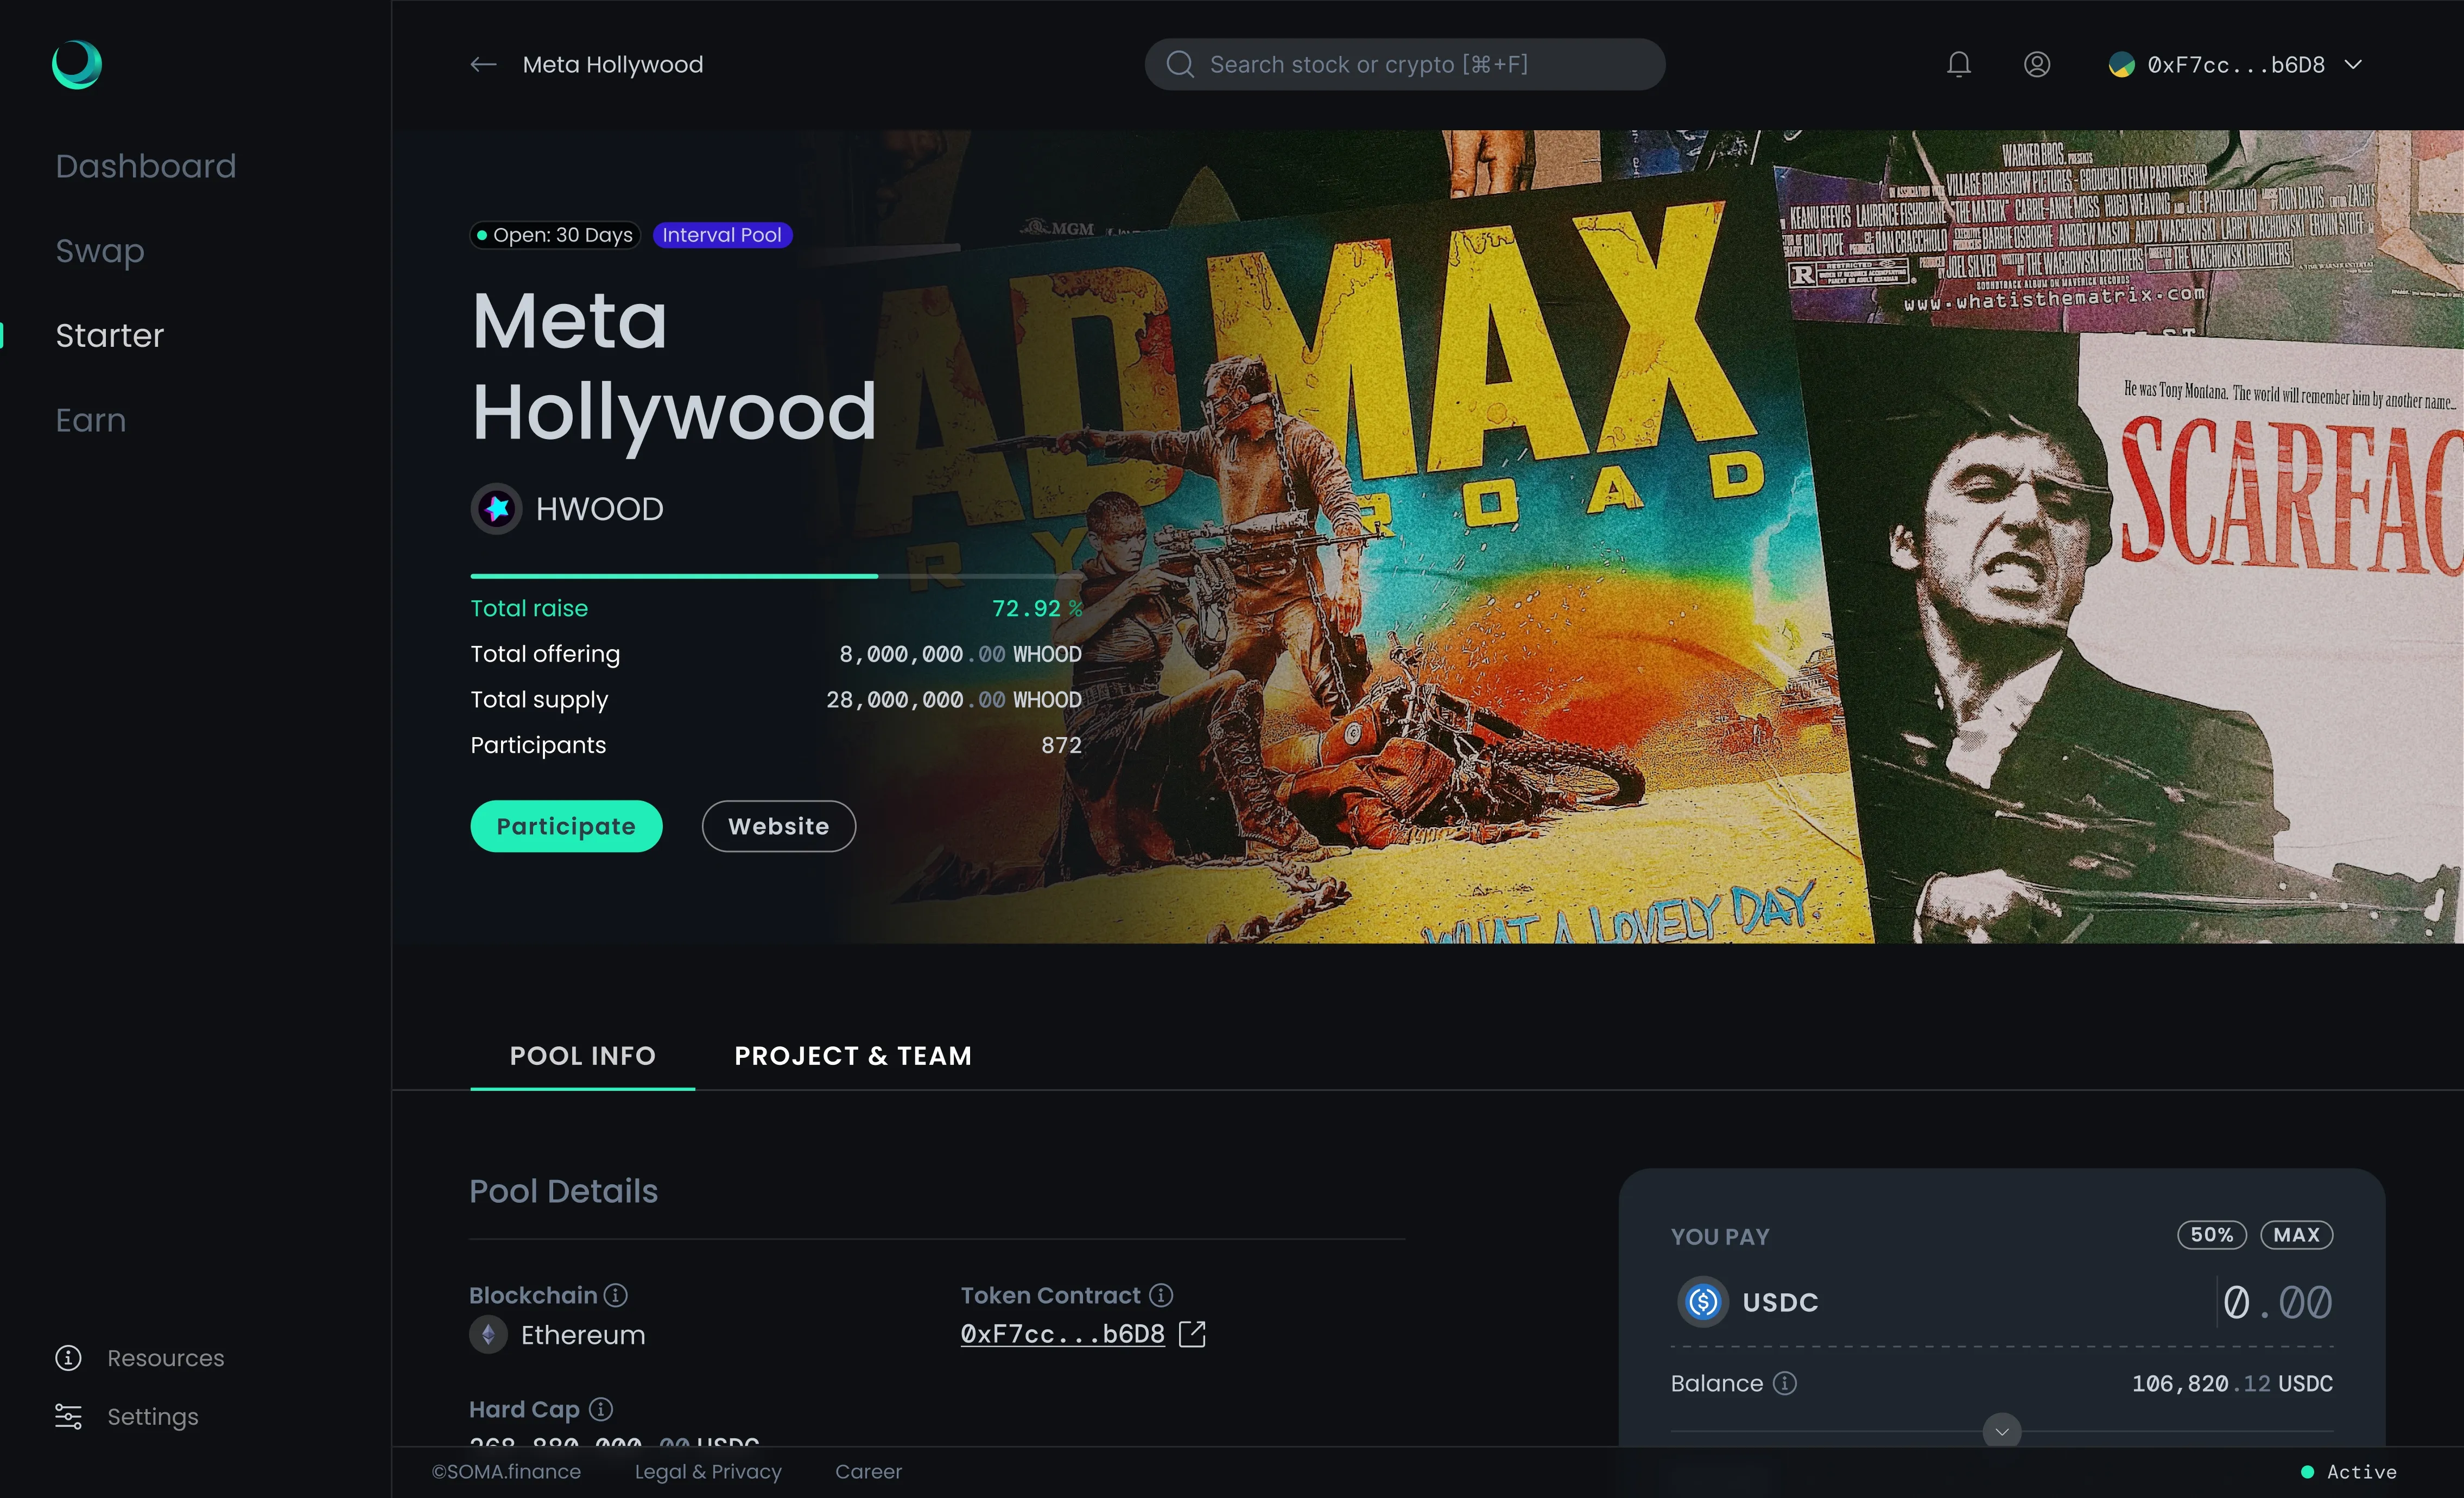Click the Website button
Viewport: 2464px width, 1498px height.
(778, 826)
